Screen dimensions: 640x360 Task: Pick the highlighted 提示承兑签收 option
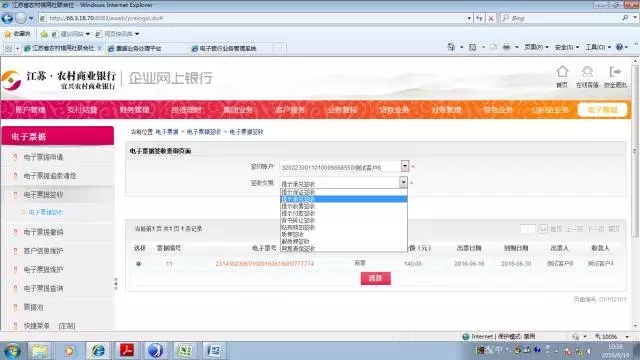[x=344, y=199]
